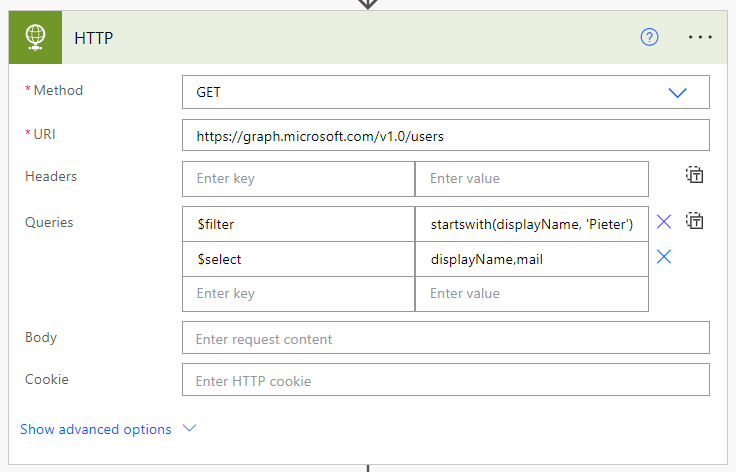Open help for the HTTP action

click(649, 37)
